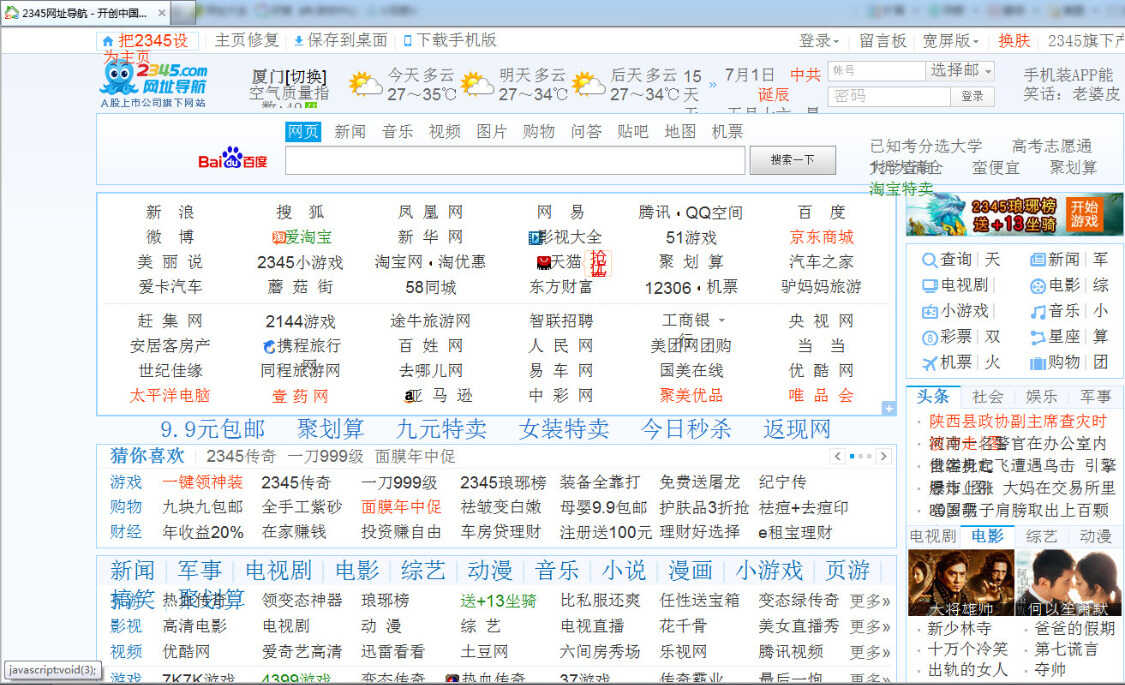
Task: Click tomorrow's weather icon beside 明天多云
Action: 476,85
